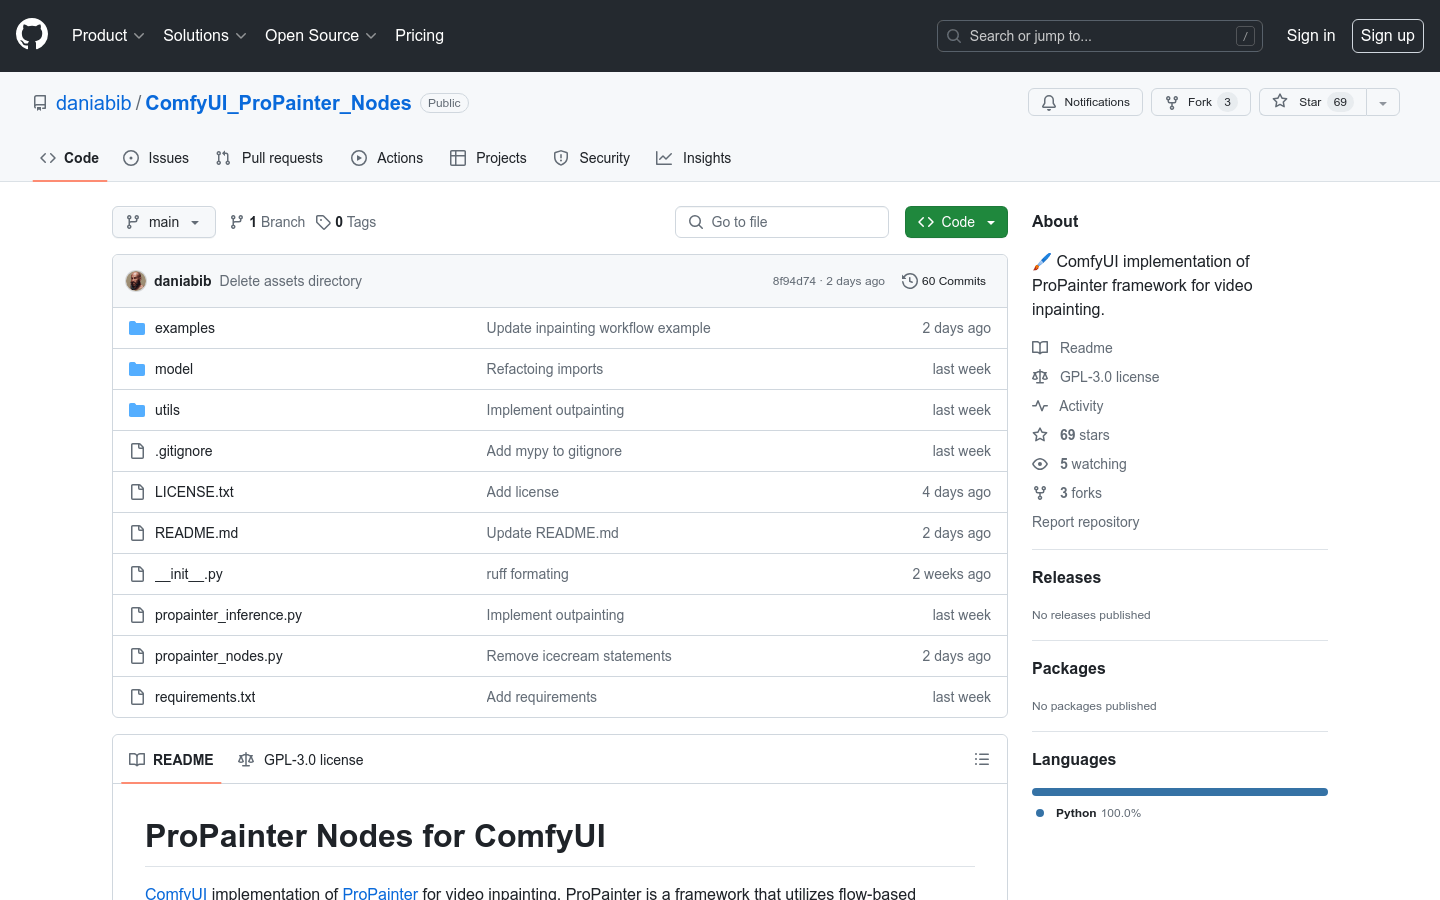1440x900 pixels.
Task: Open the commit history via the clock icon
Action: click(909, 281)
